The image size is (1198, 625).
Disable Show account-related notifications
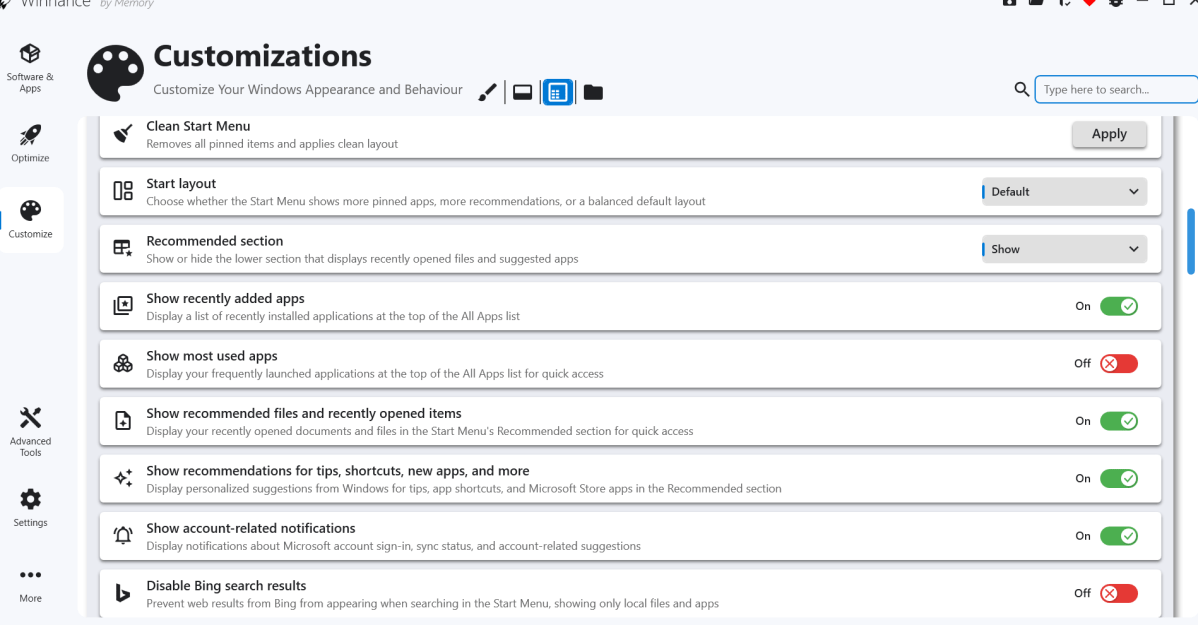pyautogui.click(x=1118, y=536)
